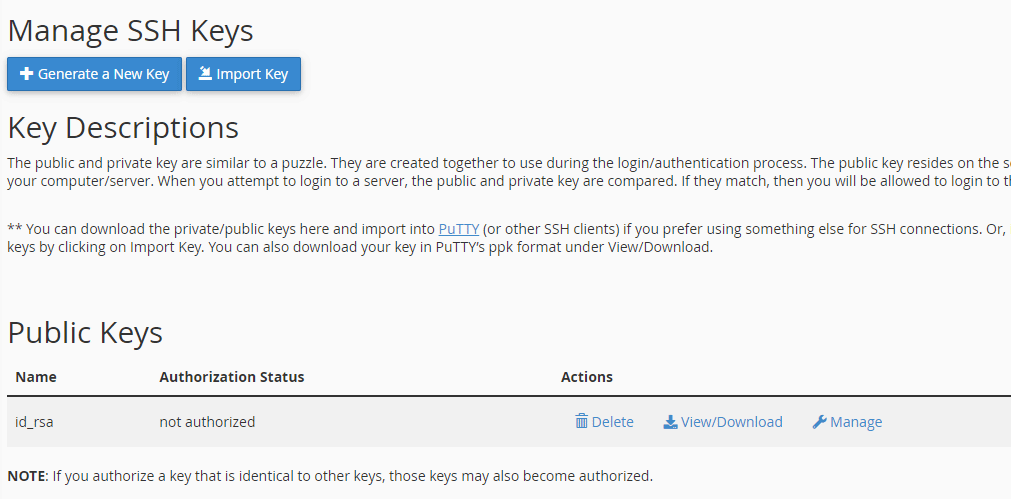Click the download arrow icon beside View/Download
The image size is (1011, 499).
[x=670, y=422]
